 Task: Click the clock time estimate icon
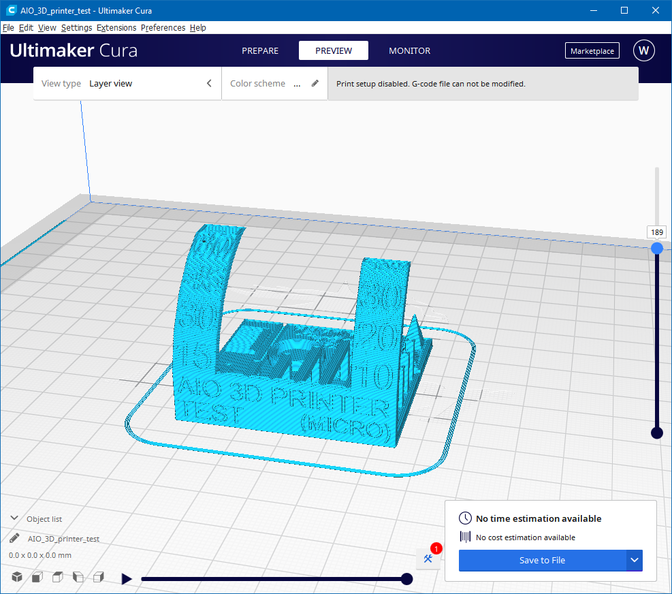coord(465,518)
